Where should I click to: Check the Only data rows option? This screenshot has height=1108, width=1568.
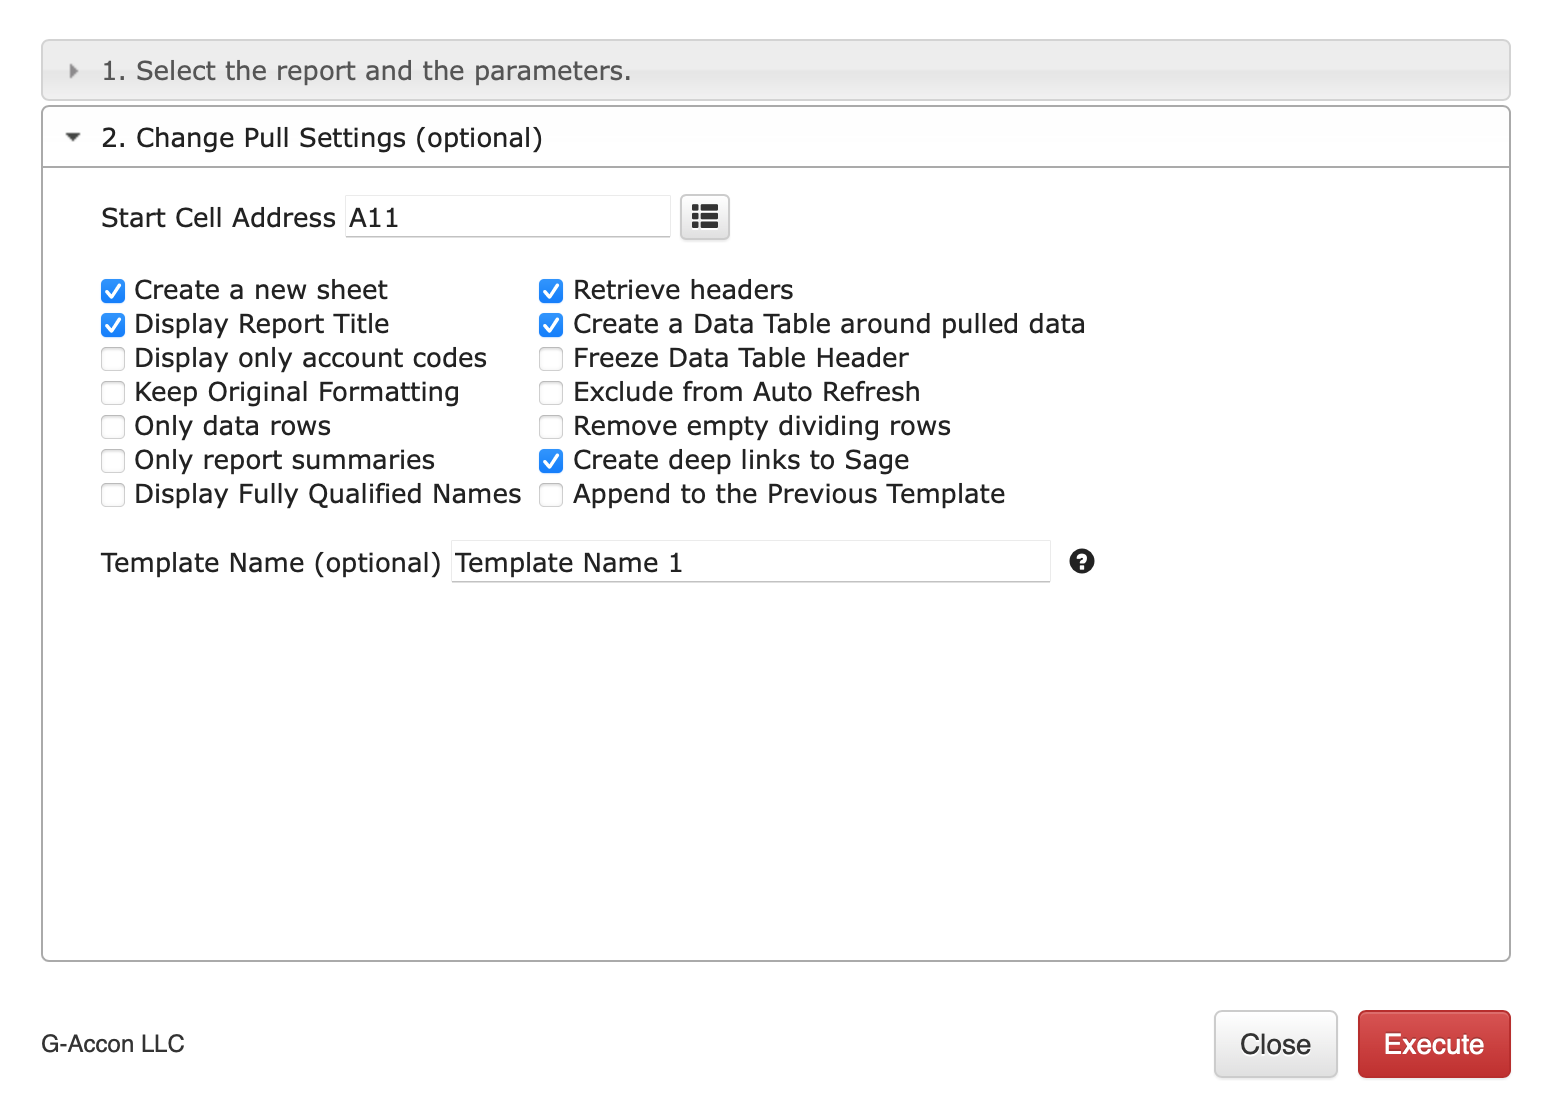pyautogui.click(x=113, y=427)
